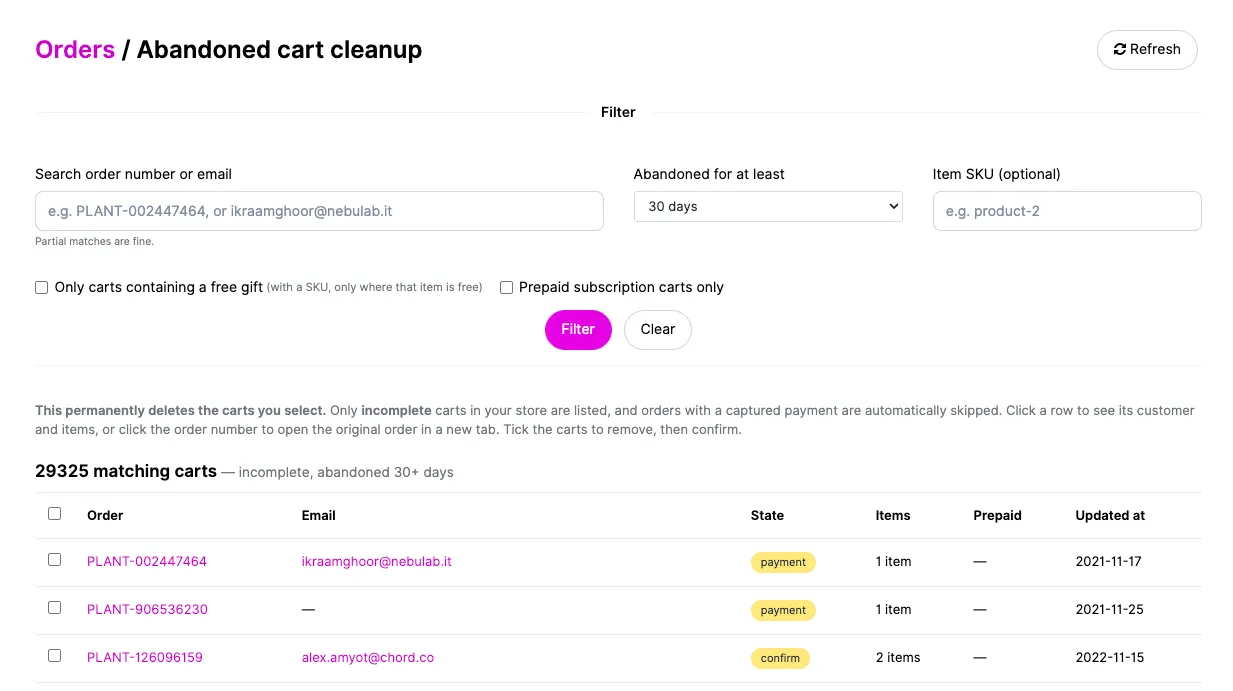Click the Refresh button with circular arrows icon
1233x691 pixels.
pos(1147,50)
